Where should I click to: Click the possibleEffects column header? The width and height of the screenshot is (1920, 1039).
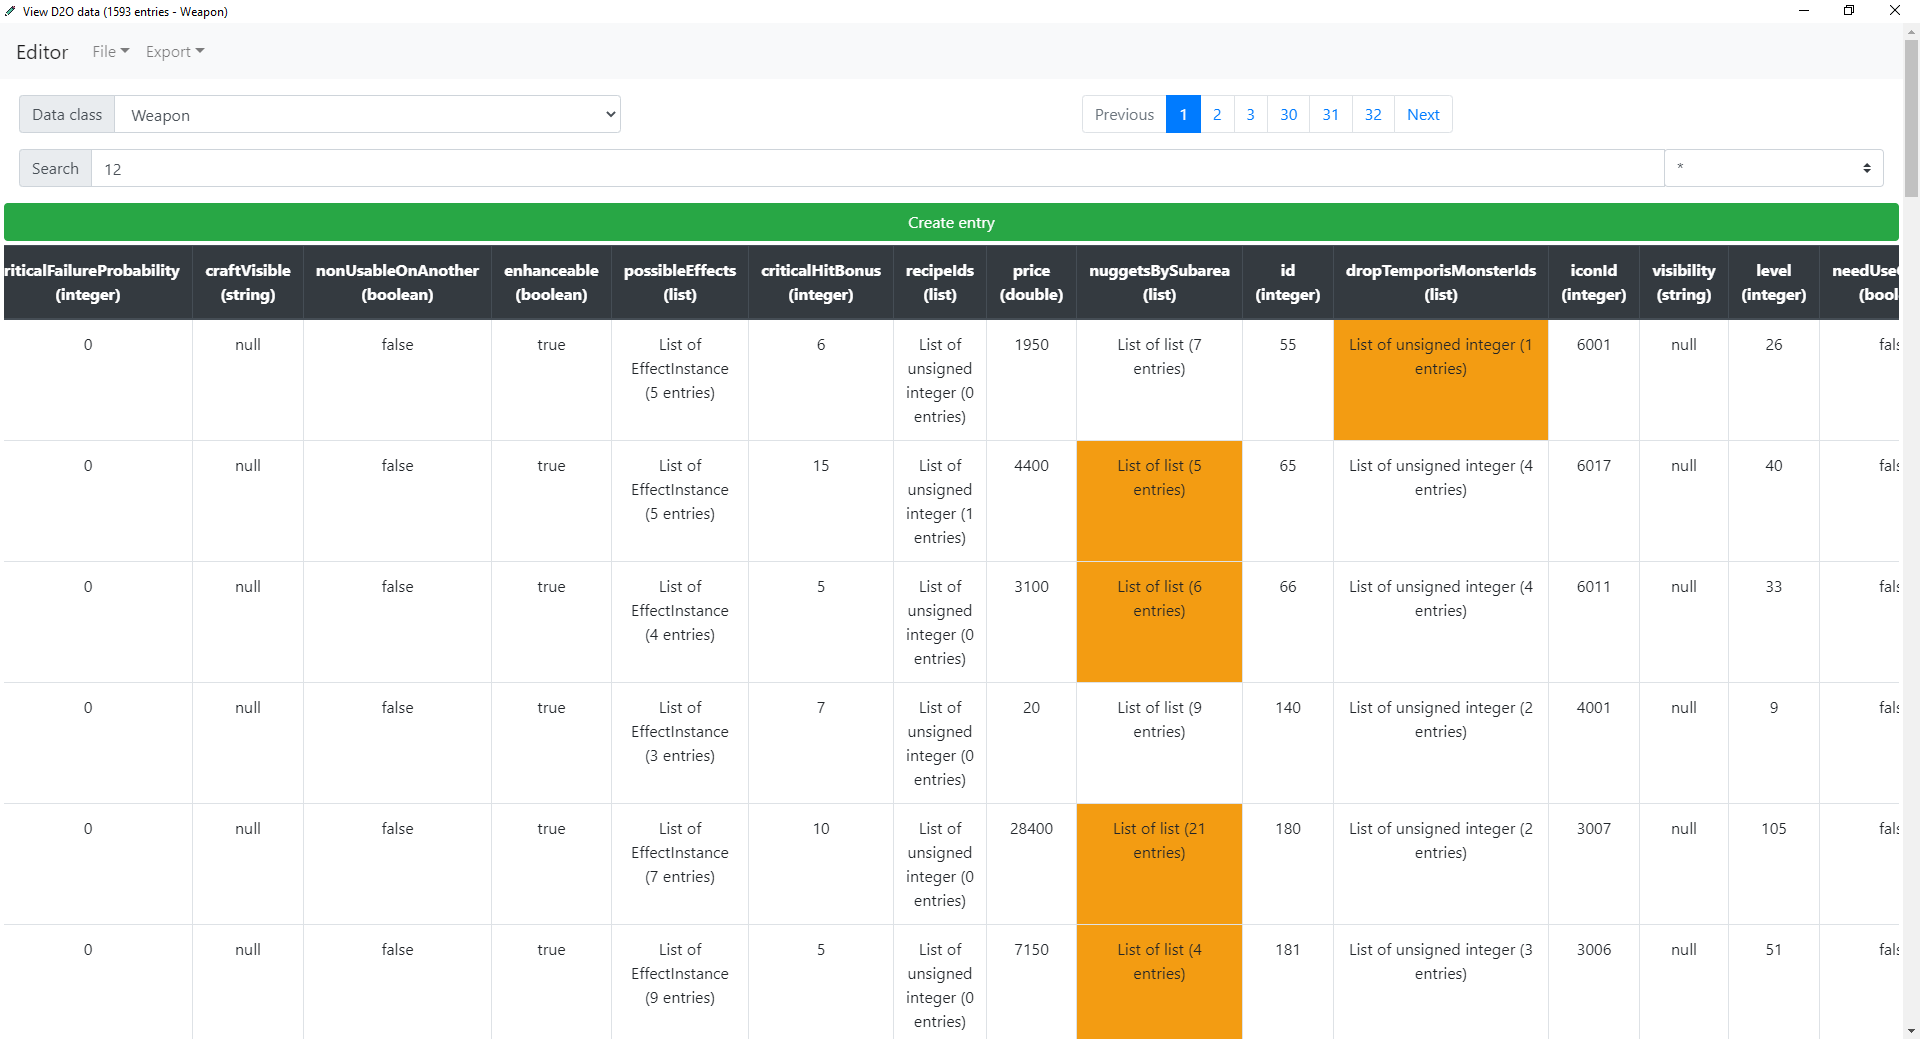[x=680, y=282]
